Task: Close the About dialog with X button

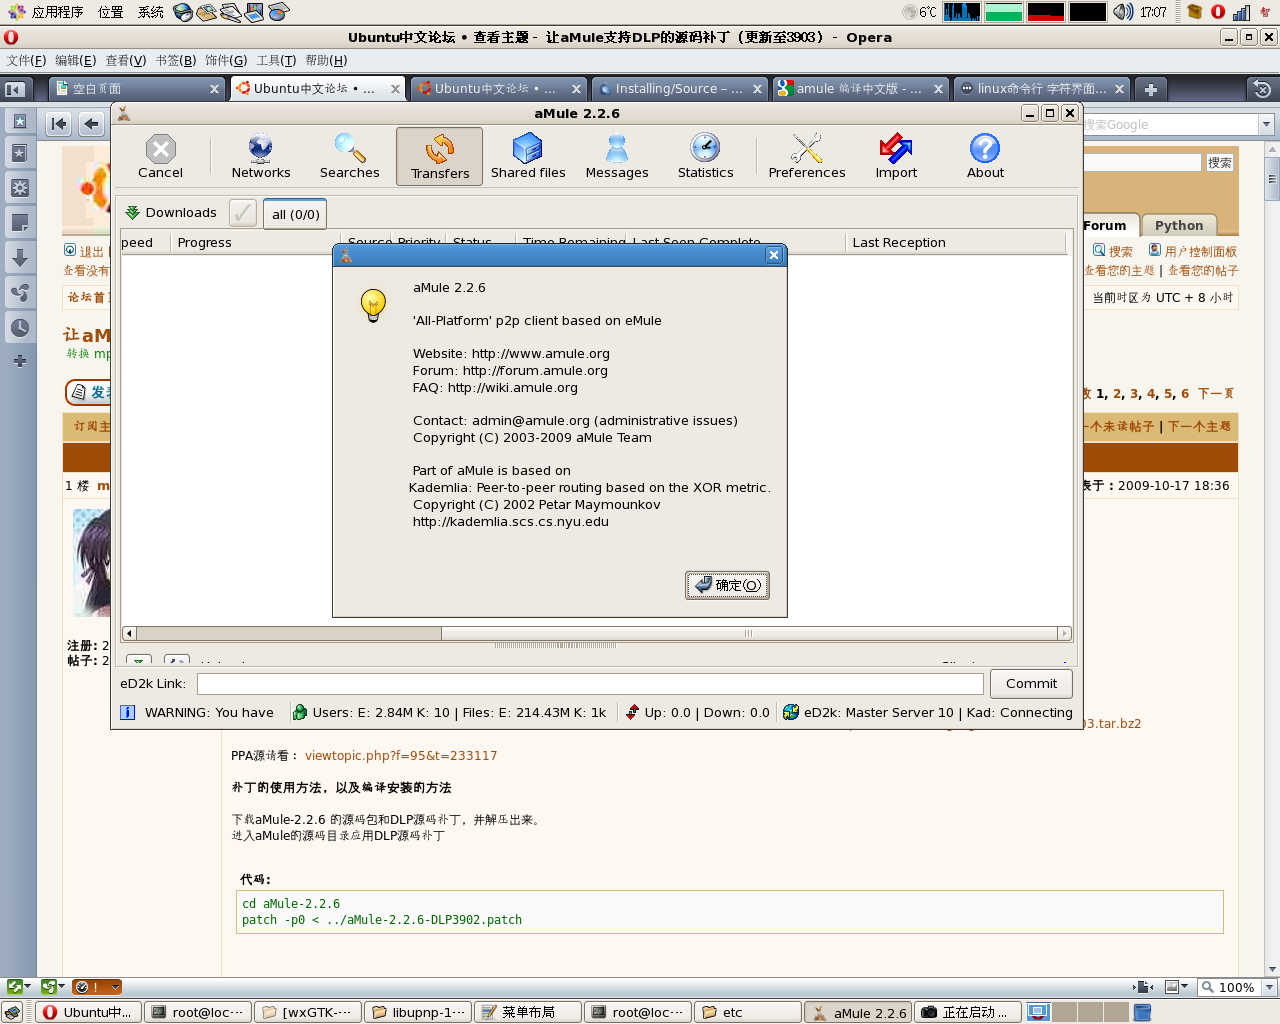Action: click(x=773, y=255)
